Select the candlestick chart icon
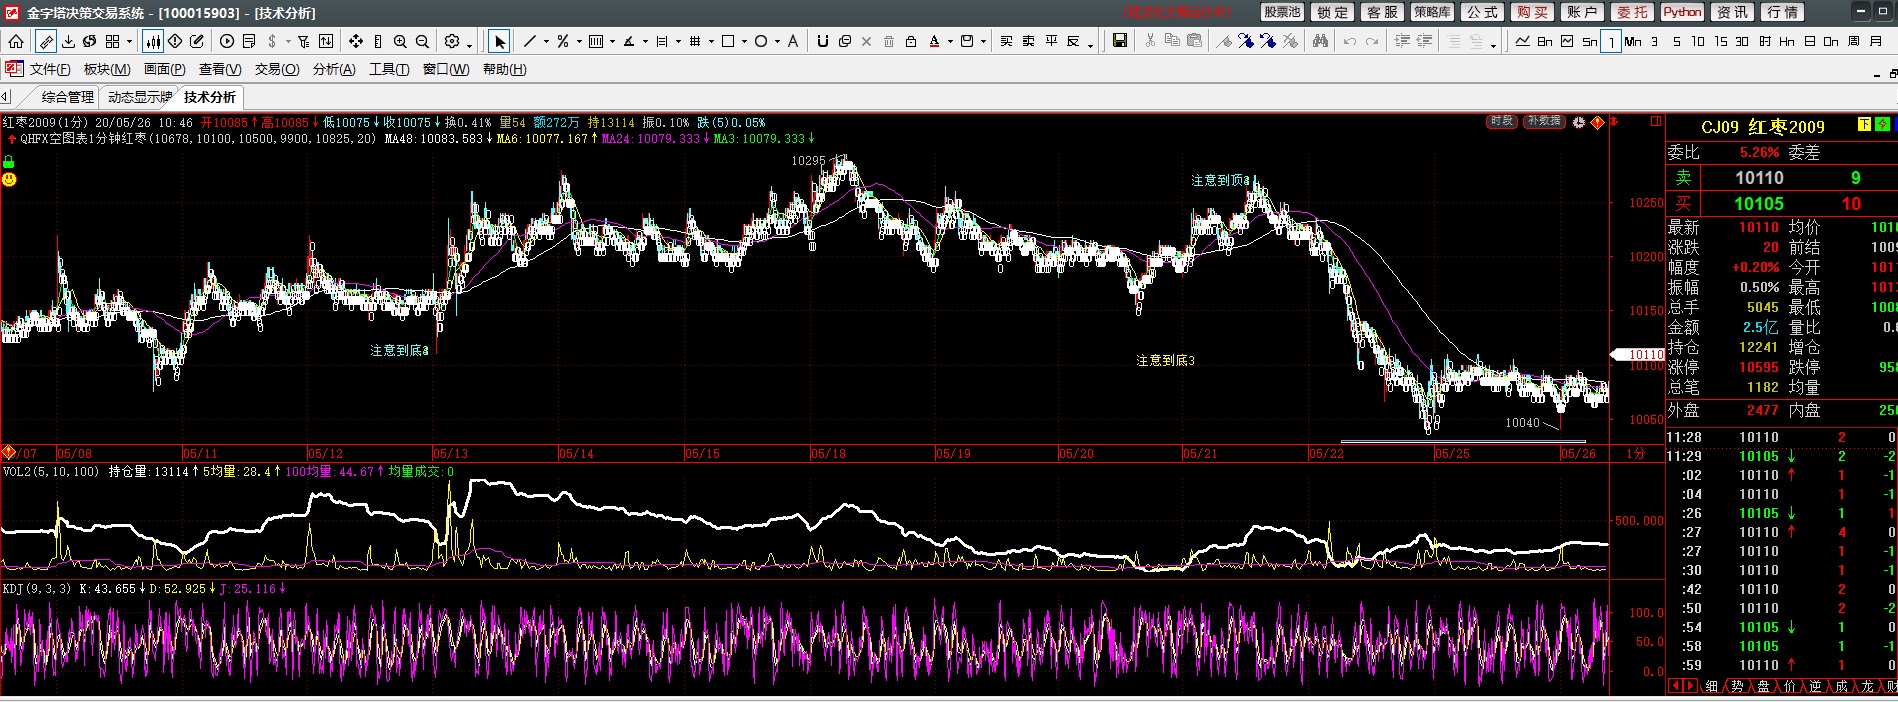This screenshot has height=702, width=1898. (153, 41)
